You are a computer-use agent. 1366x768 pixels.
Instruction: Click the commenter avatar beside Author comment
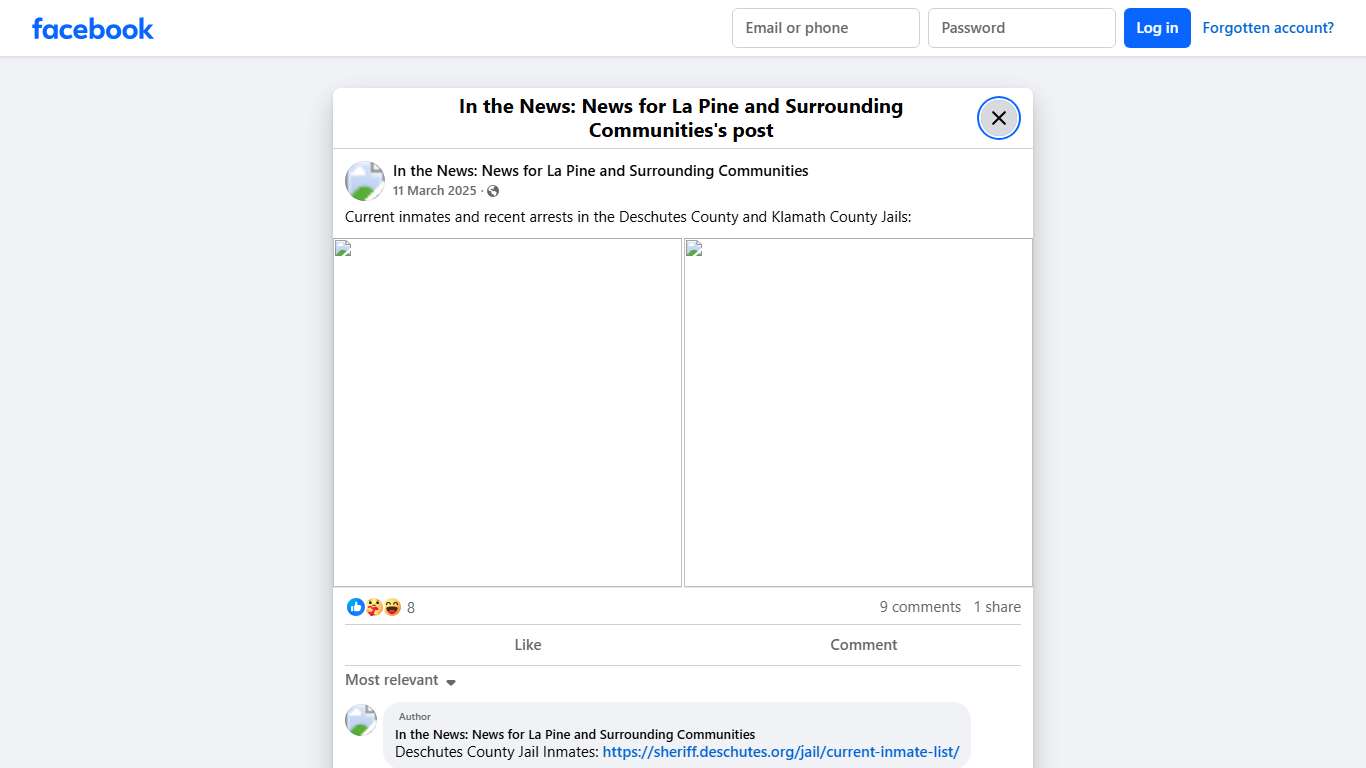[361, 720]
